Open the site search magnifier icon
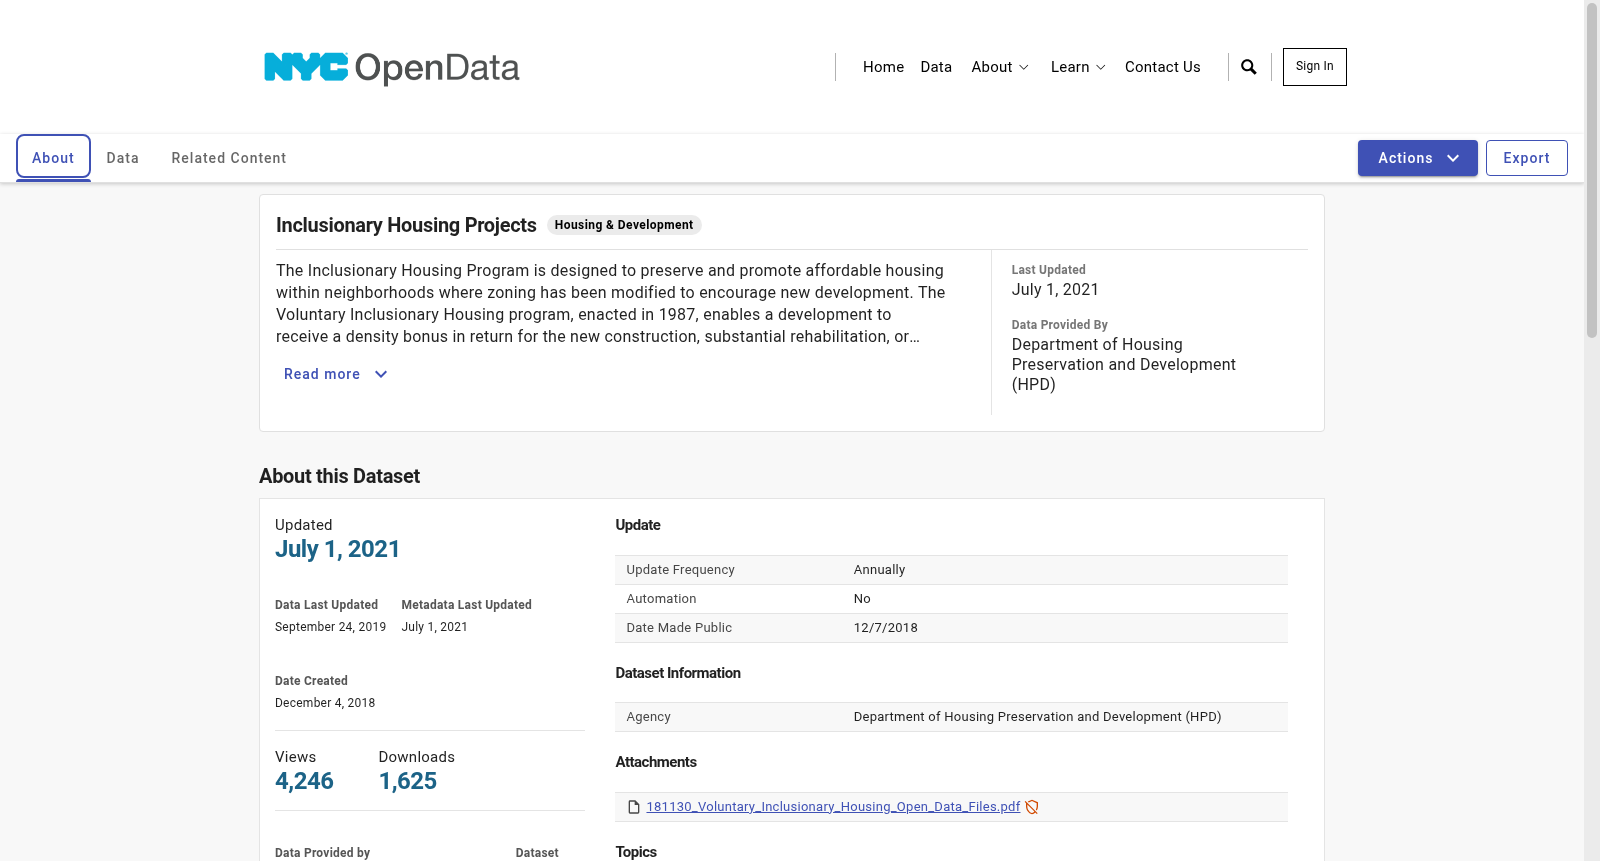The width and height of the screenshot is (1600, 861). click(1249, 67)
